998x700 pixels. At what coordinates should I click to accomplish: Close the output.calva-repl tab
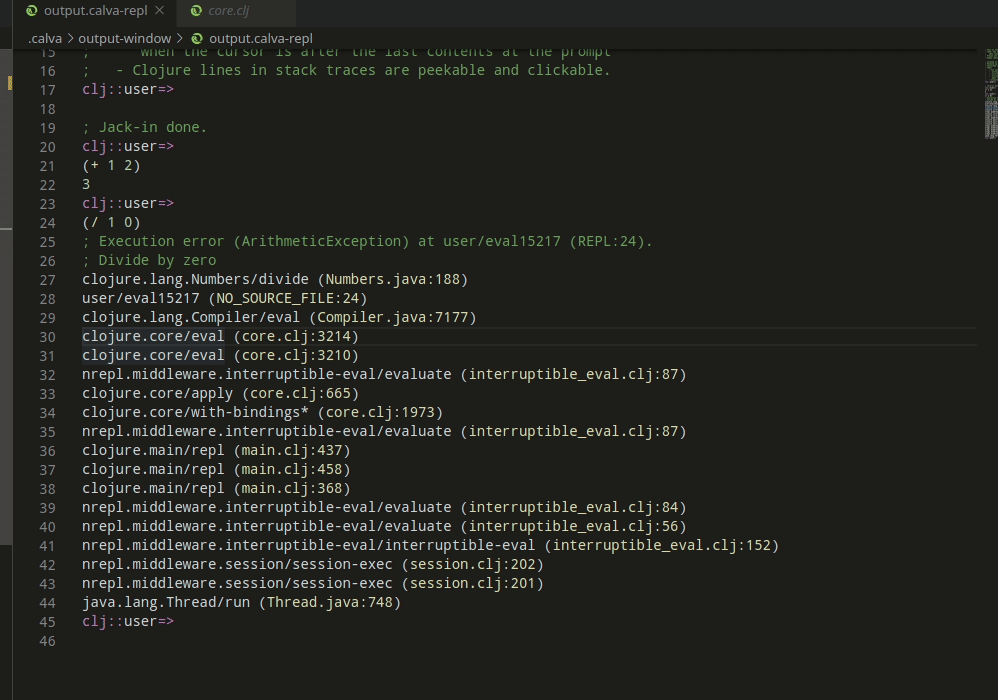[x=160, y=12]
